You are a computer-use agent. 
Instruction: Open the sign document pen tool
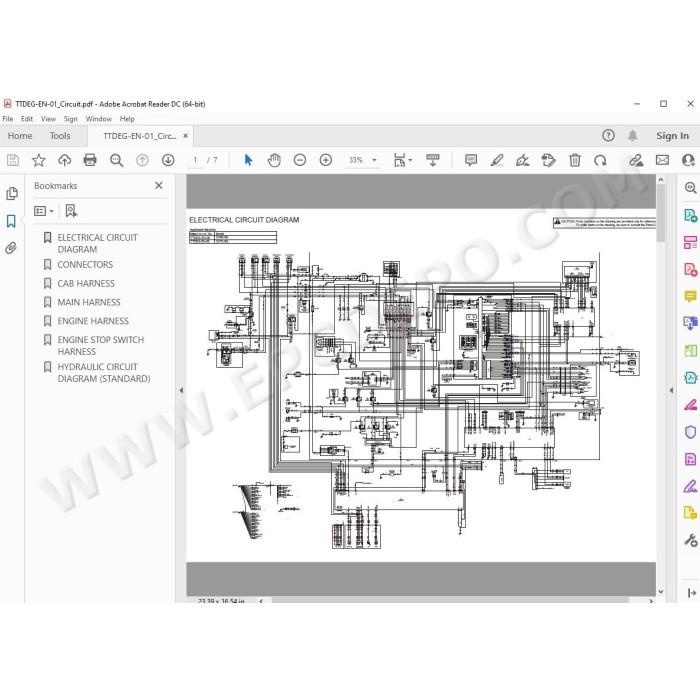[x=522, y=160]
